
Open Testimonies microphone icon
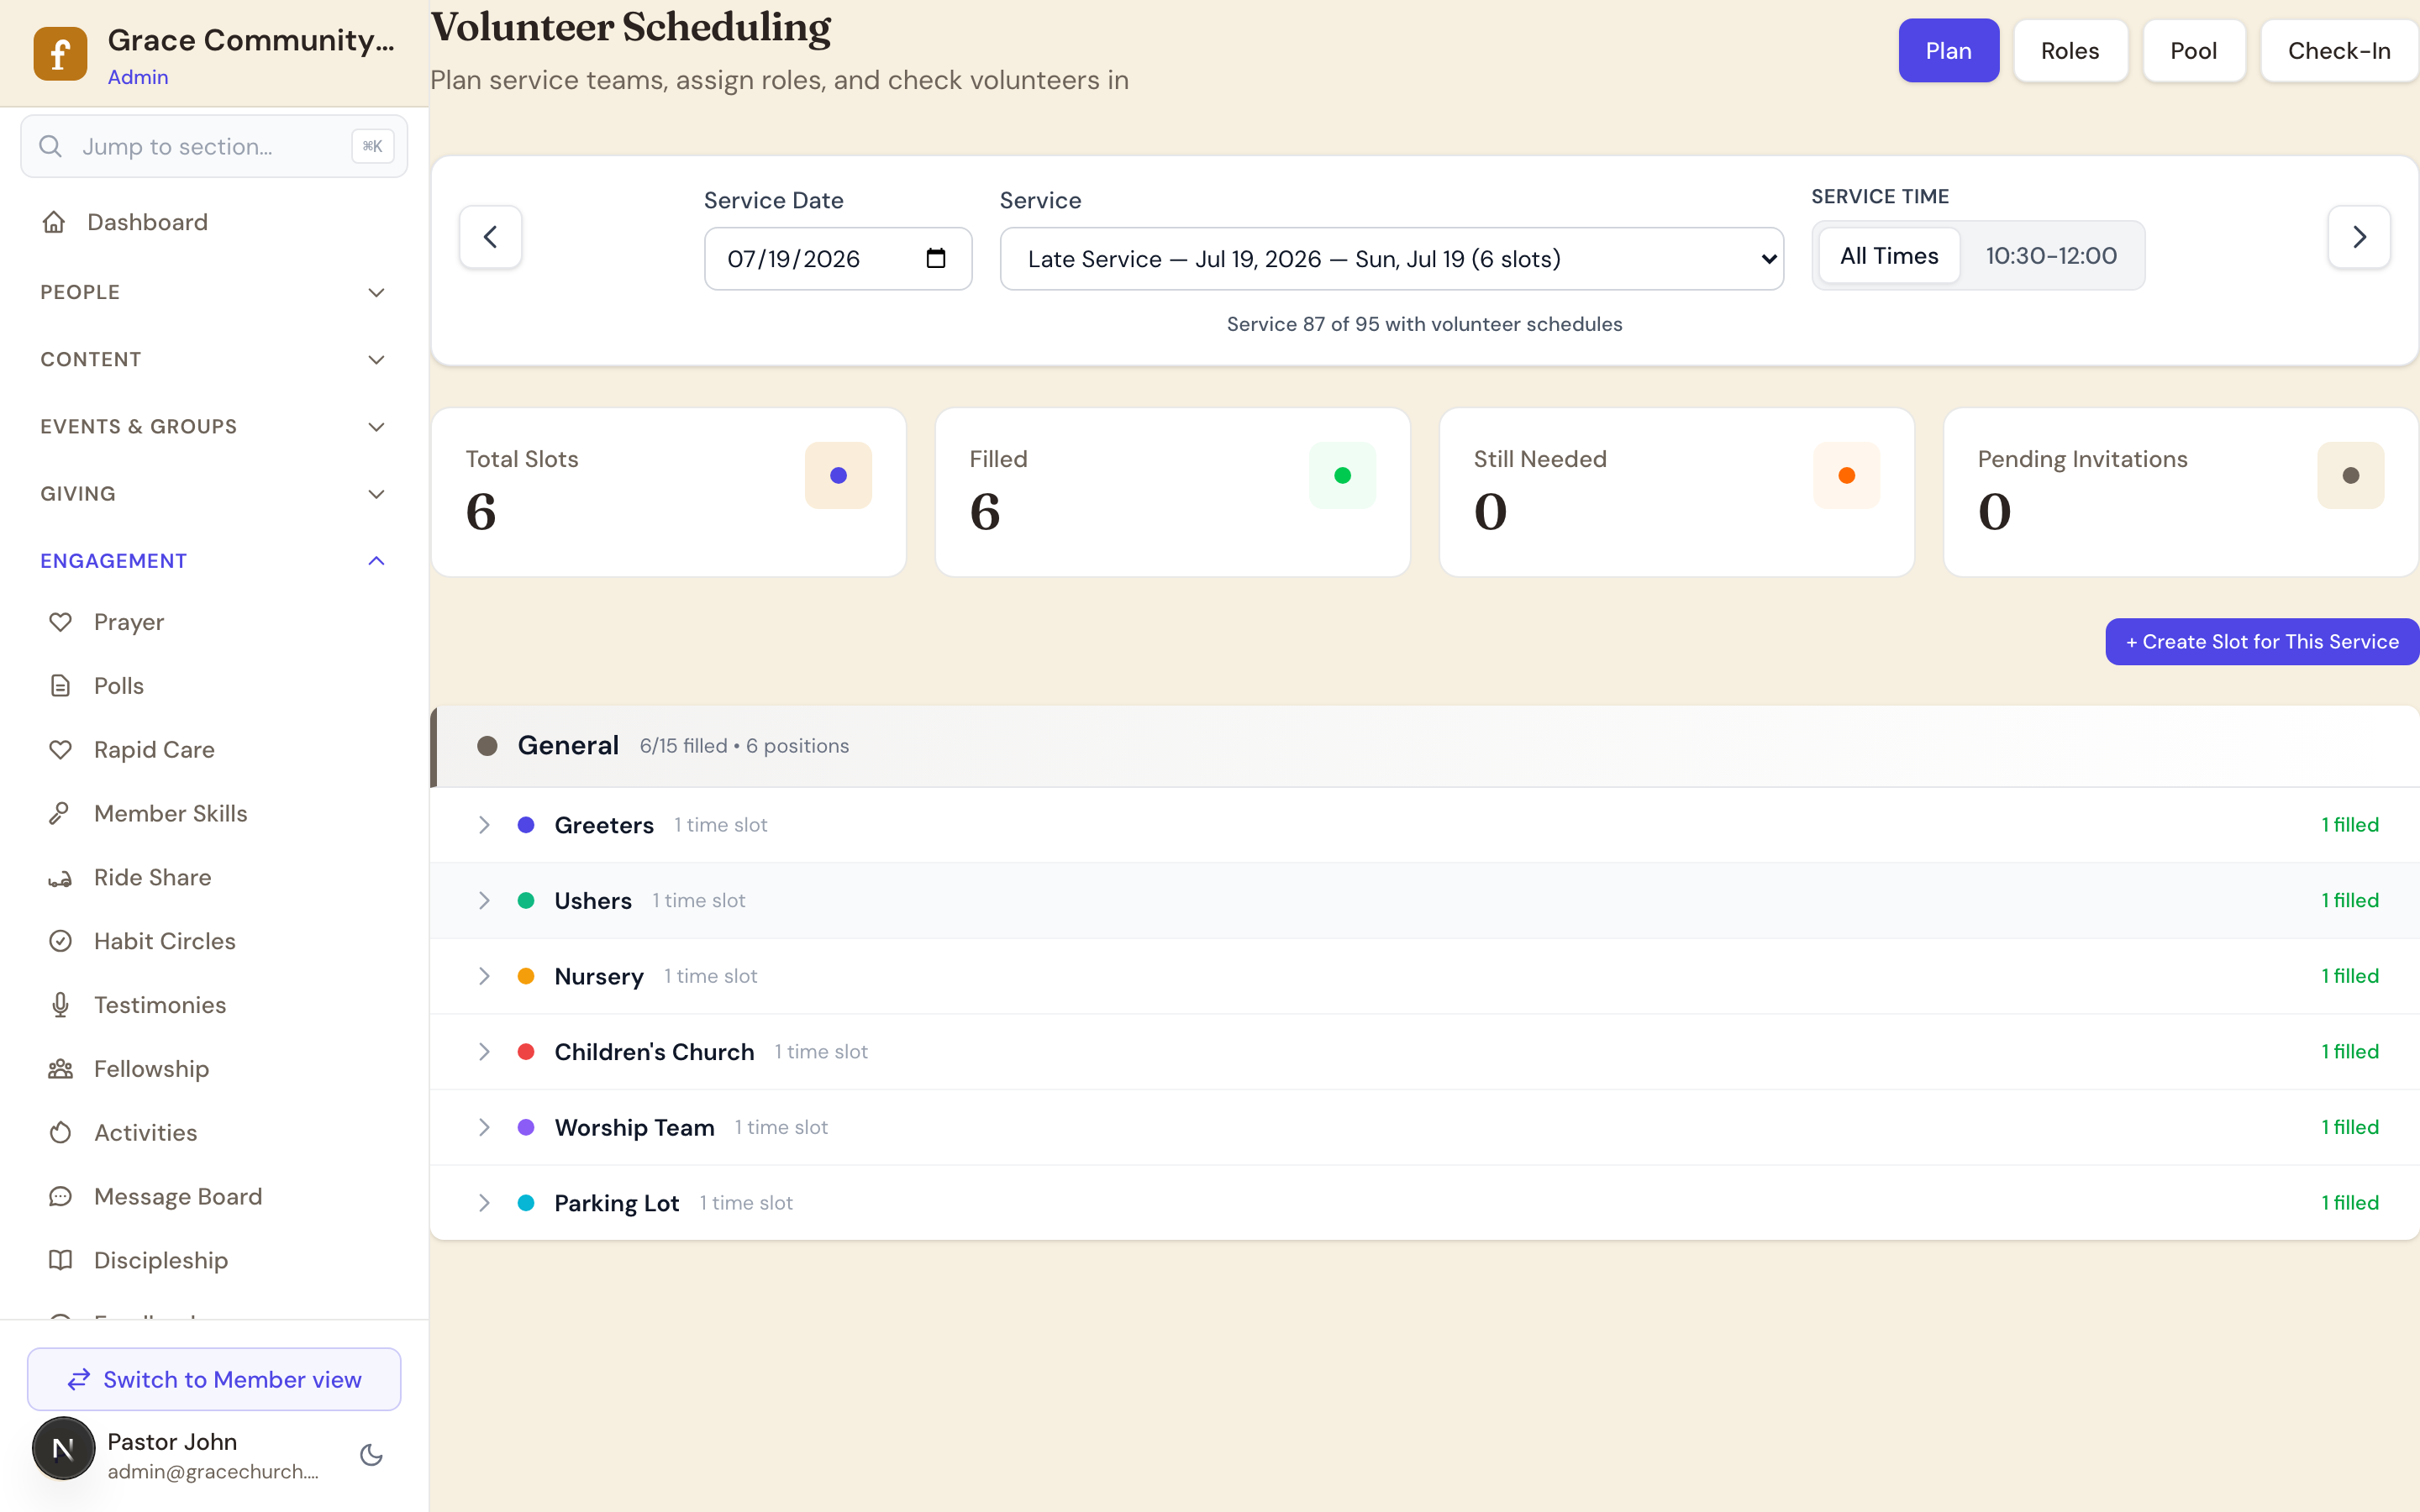point(61,1005)
